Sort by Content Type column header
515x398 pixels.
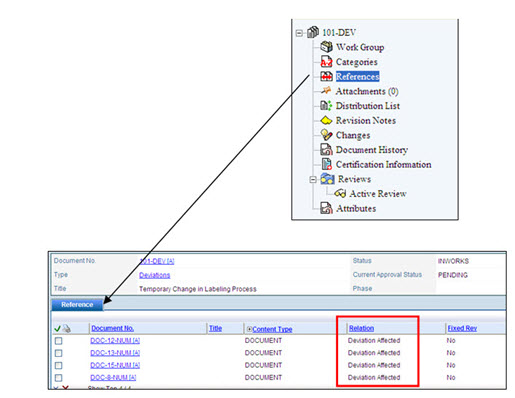click(272, 329)
